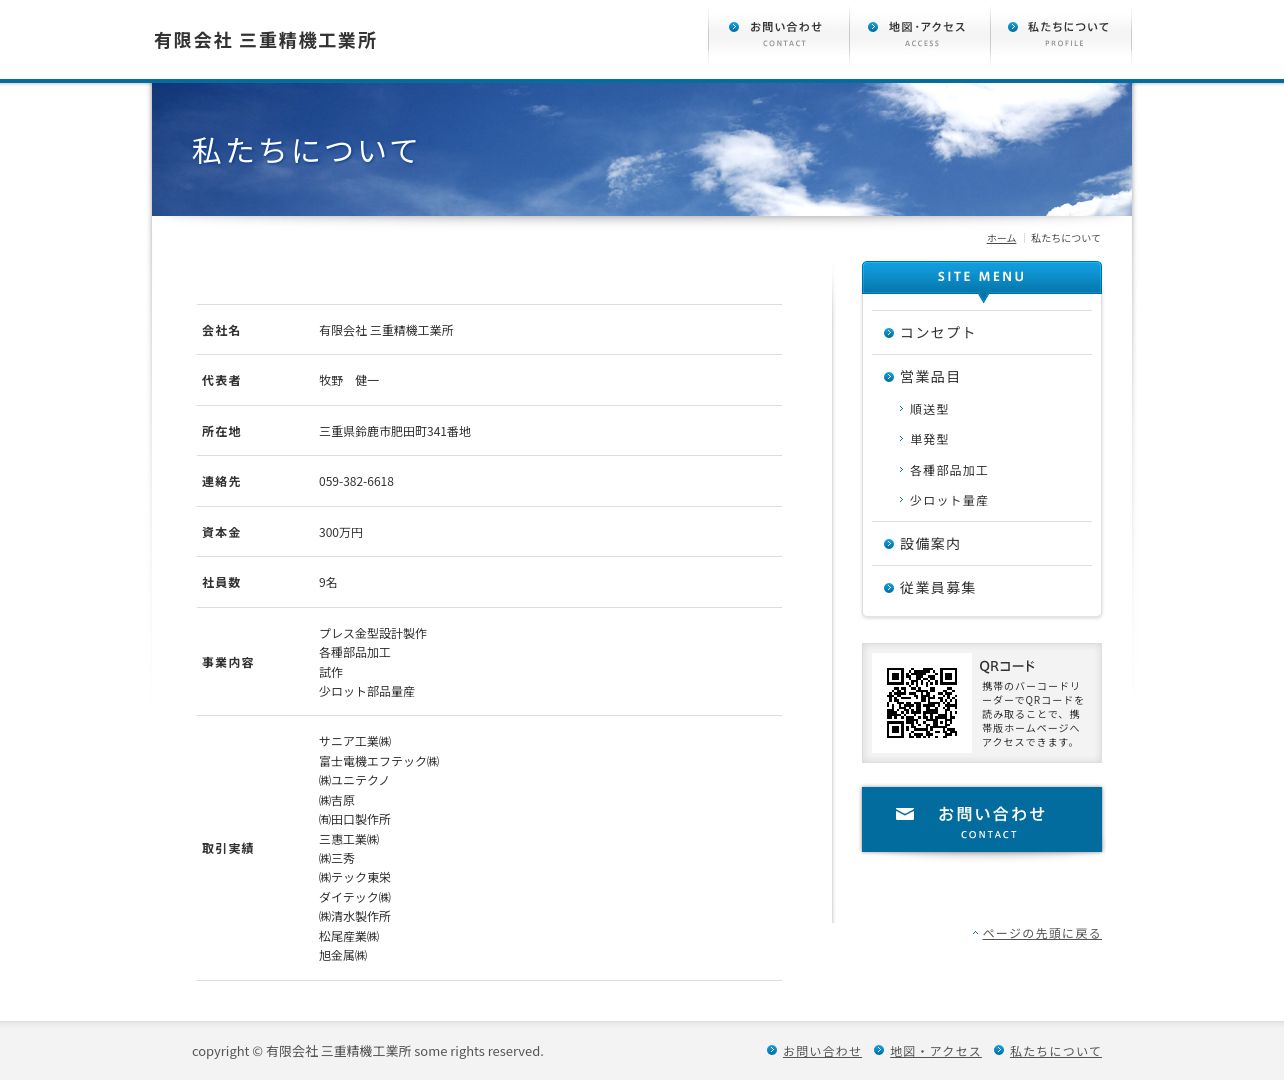Click the bullet icon beside header お問い合わせ
1284x1080 pixels.
click(x=734, y=27)
